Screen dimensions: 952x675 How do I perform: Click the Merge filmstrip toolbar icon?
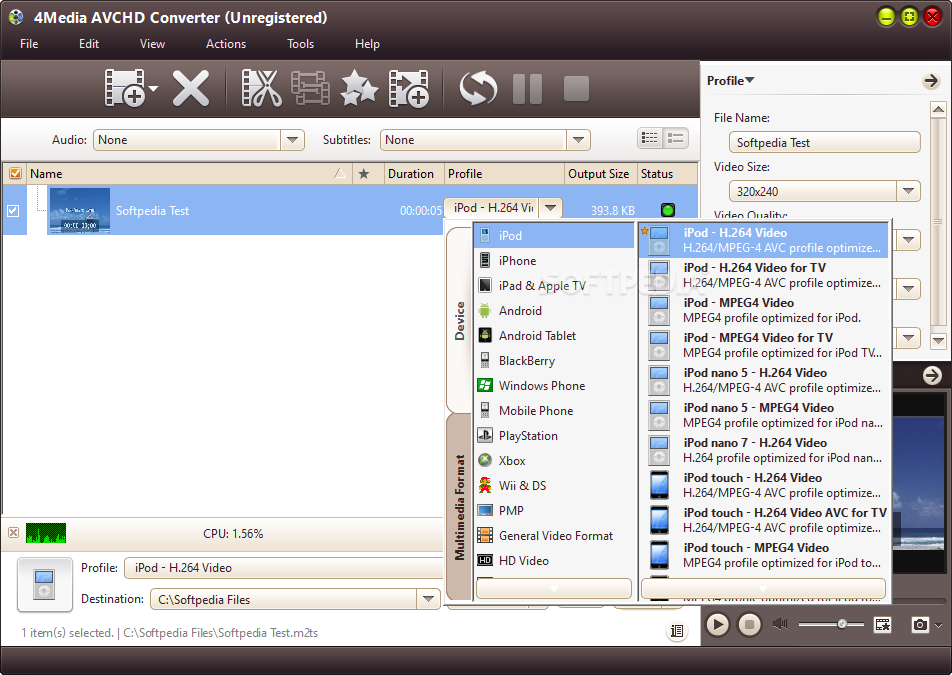tap(310, 88)
